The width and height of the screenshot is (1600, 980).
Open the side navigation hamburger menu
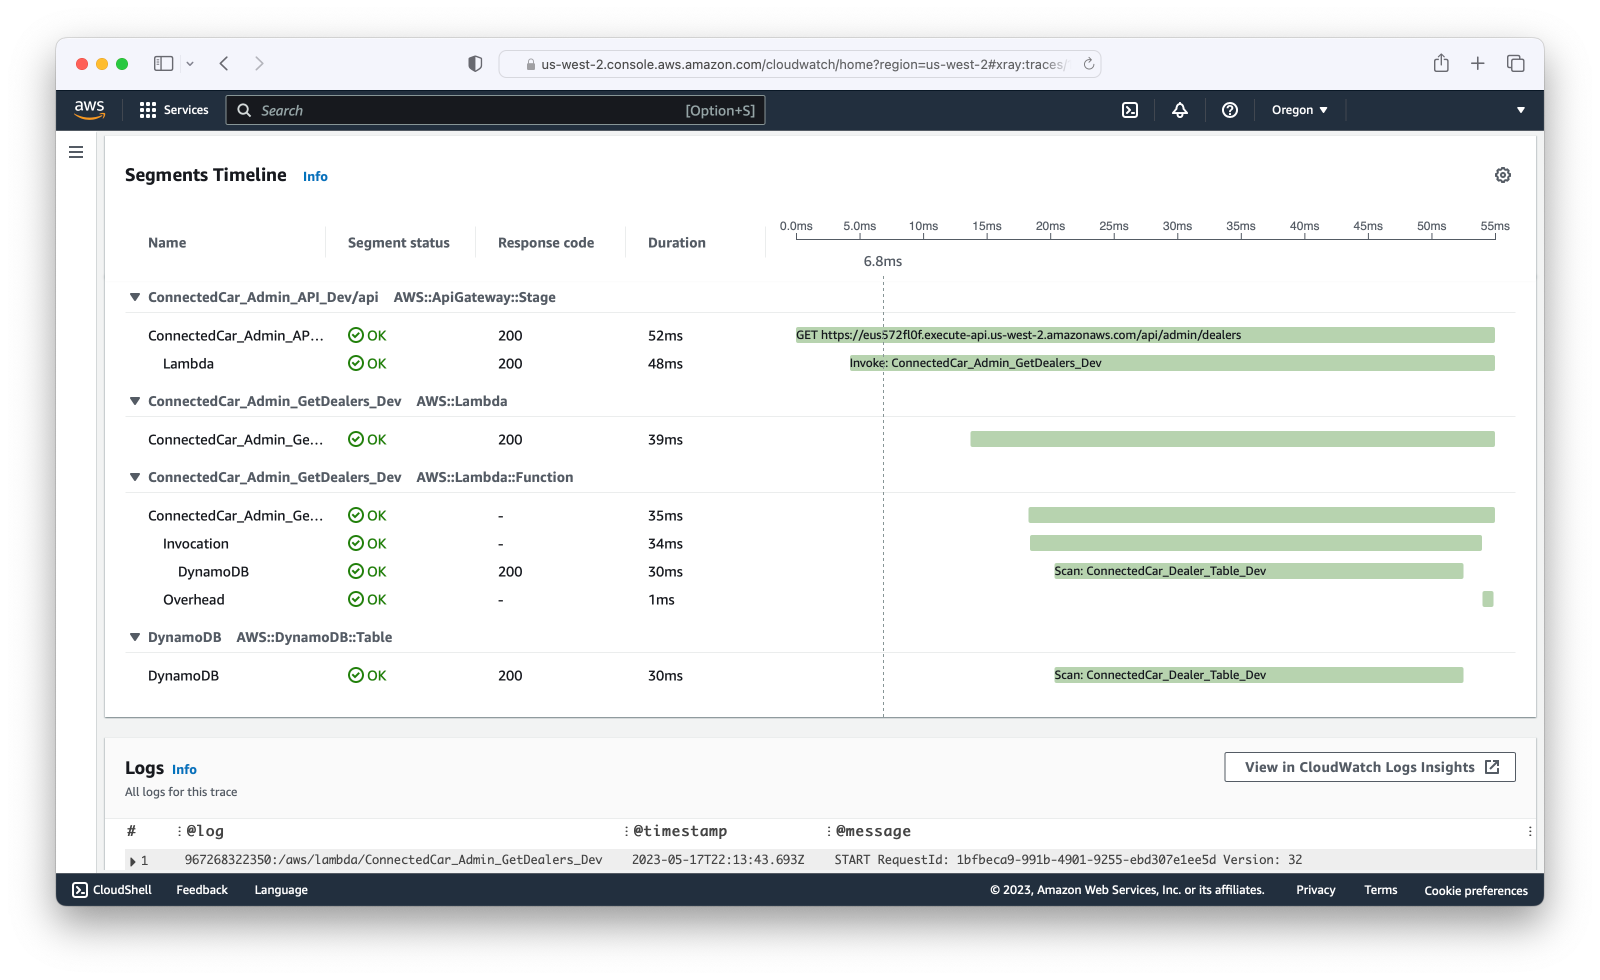coord(76,152)
